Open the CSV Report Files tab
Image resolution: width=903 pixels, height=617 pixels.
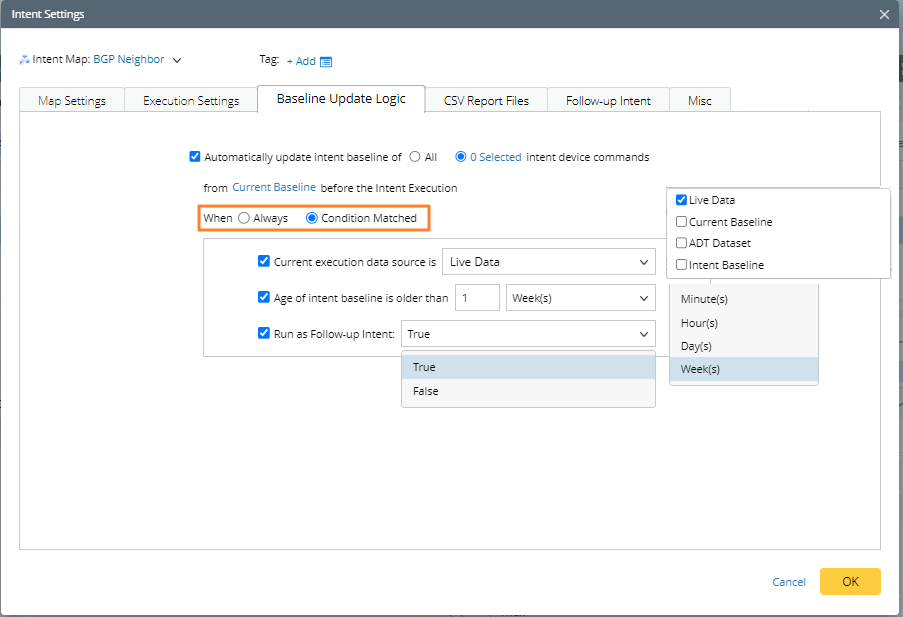point(487,100)
